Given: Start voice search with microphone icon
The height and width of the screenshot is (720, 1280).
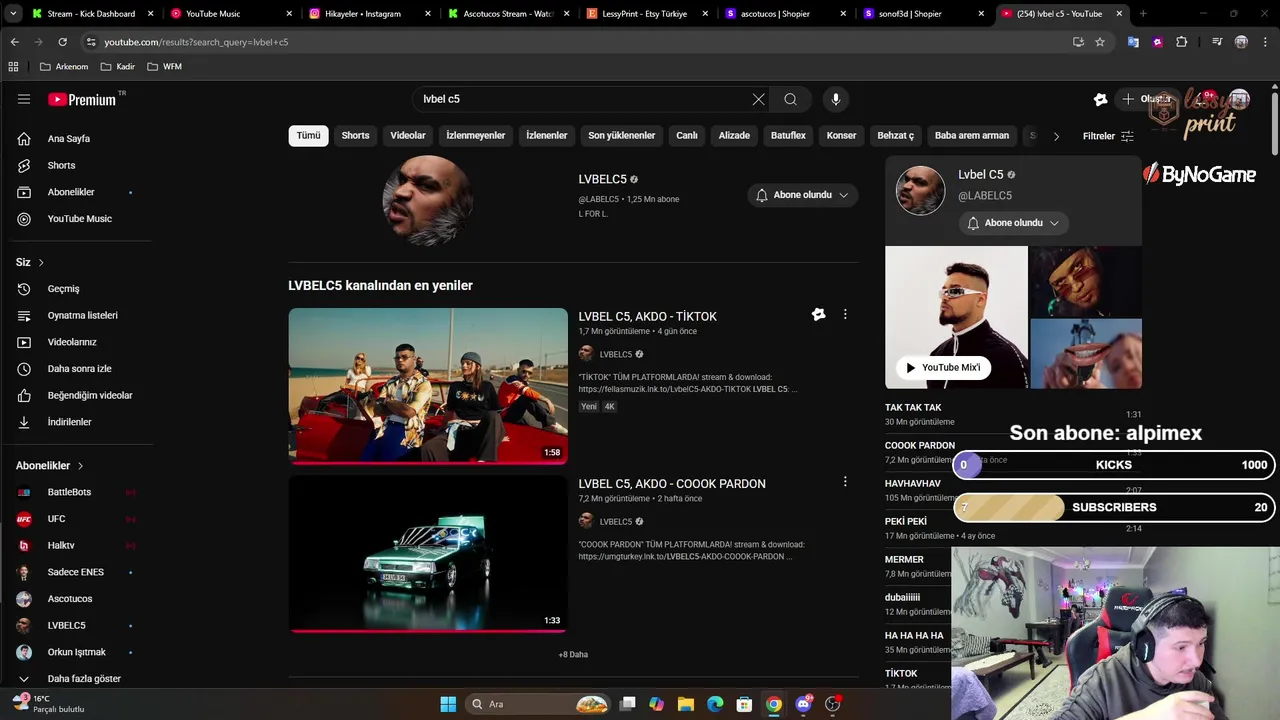Looking at the screenshot, I should [836, 99].
